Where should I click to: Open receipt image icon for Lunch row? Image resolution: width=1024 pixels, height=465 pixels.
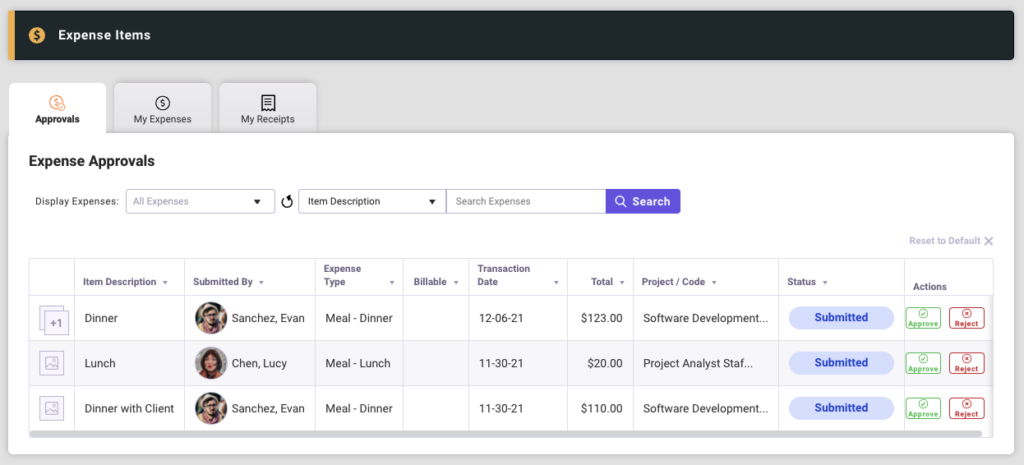[x=52, y=363]
